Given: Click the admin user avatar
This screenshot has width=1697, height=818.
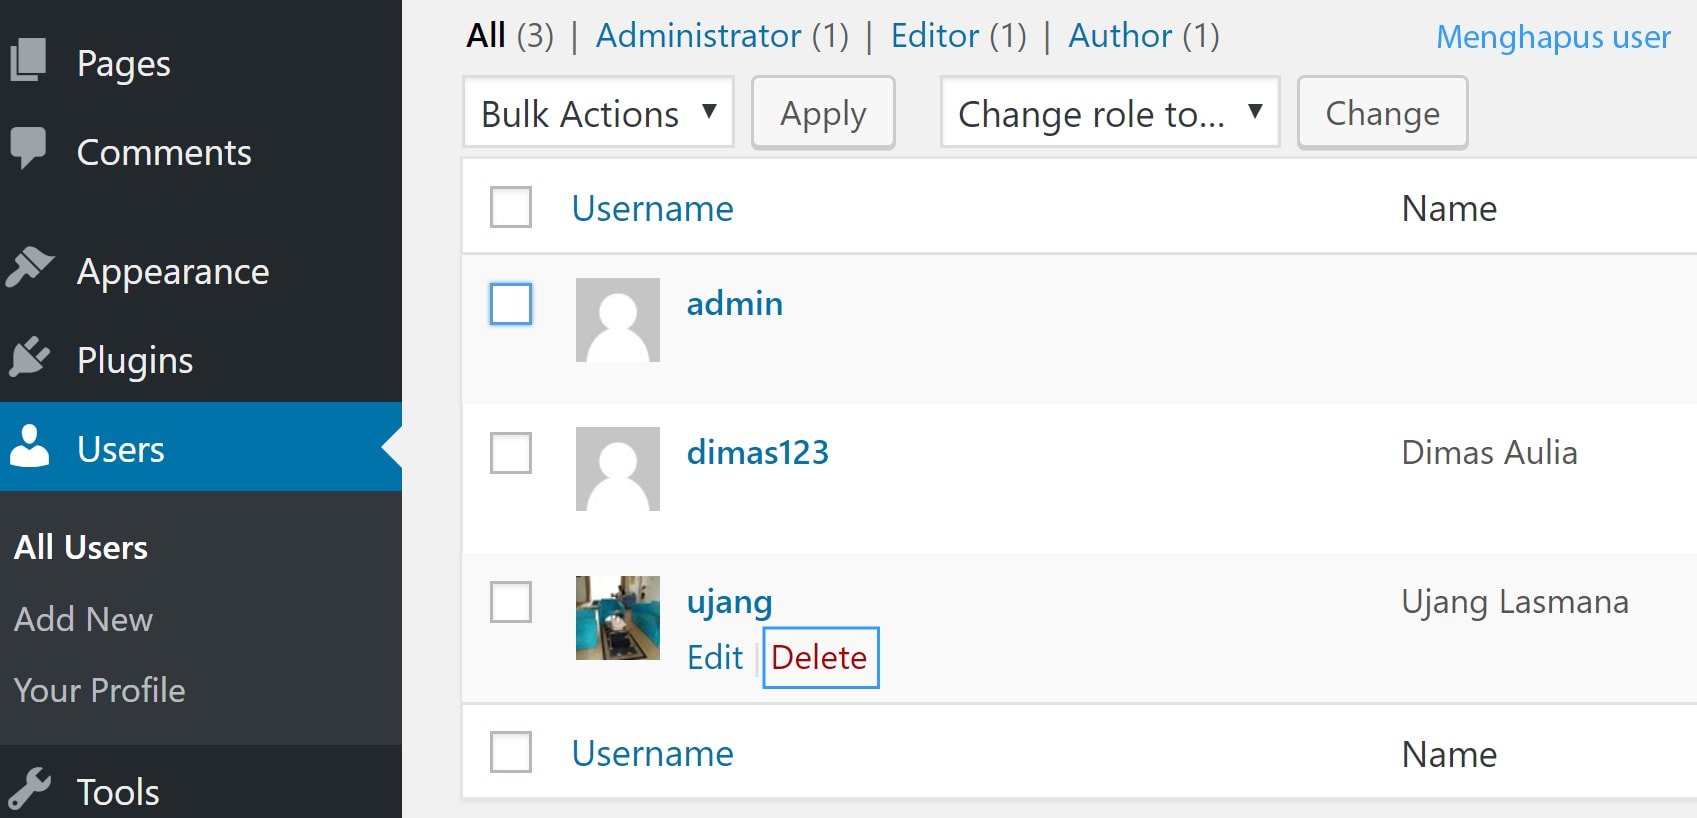Looking at the screenshot, I should coord(617,320).
